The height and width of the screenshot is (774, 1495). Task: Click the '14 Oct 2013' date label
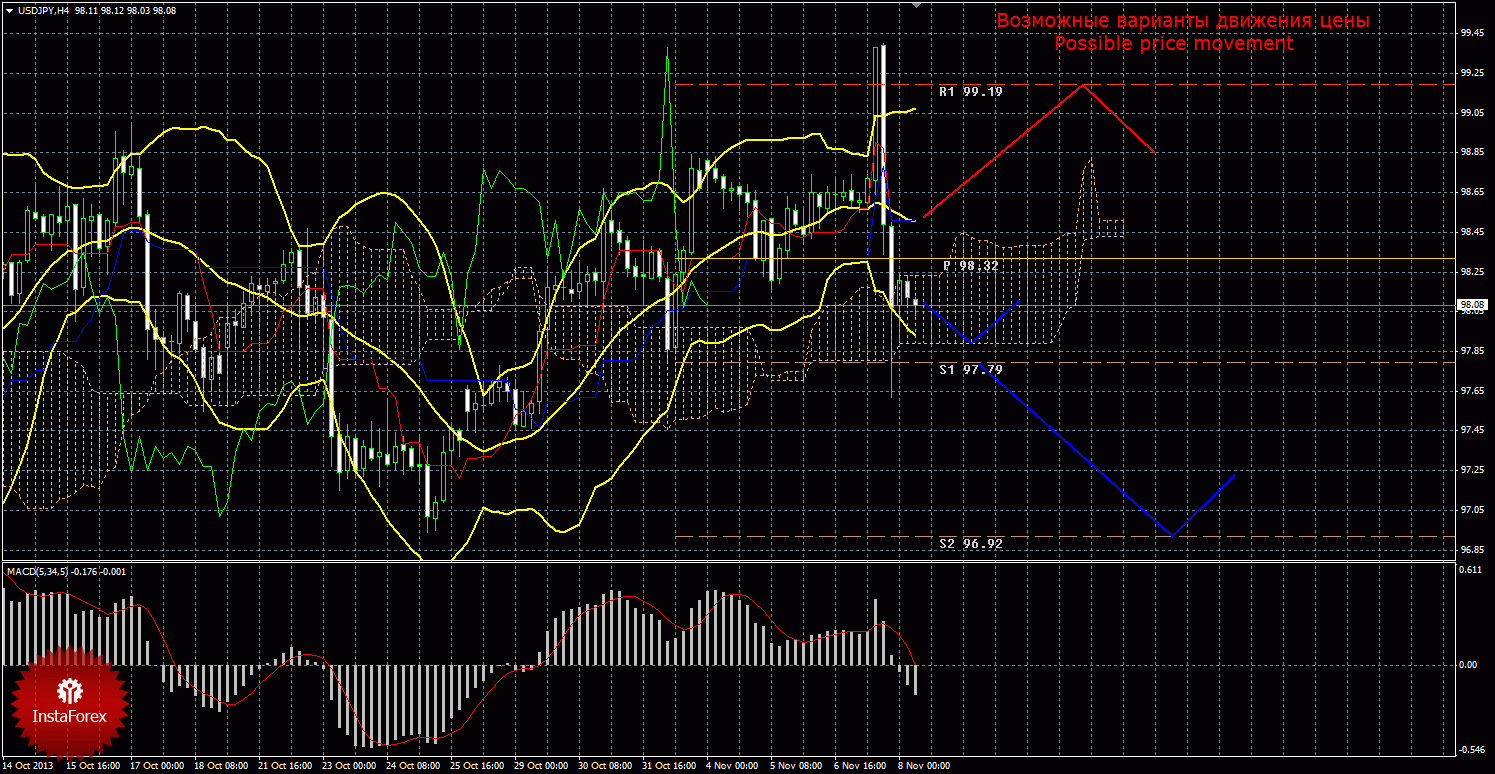coord(30,767)
